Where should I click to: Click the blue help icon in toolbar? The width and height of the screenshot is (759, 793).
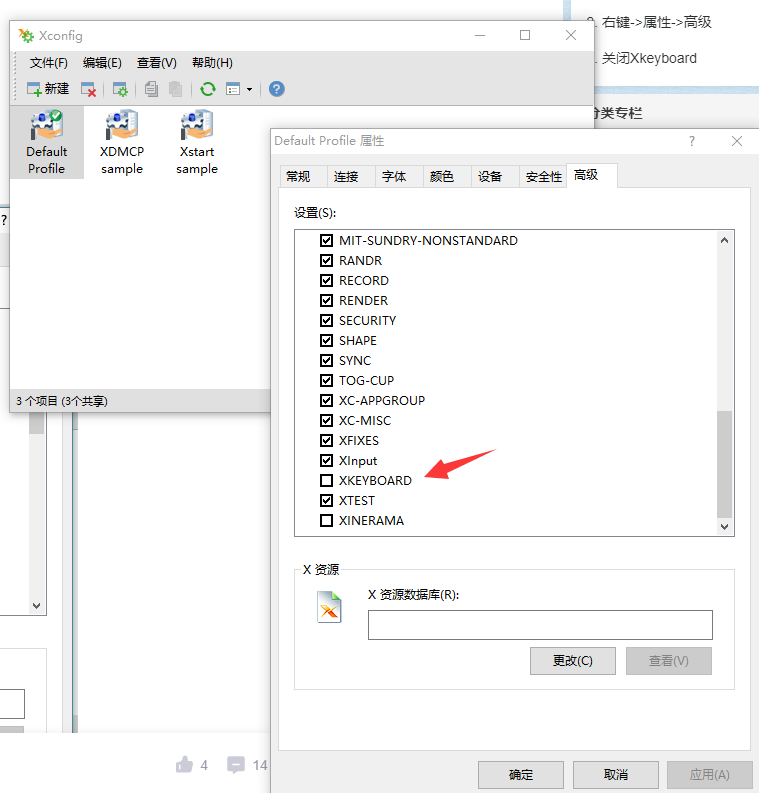click(x=277, y=89)
